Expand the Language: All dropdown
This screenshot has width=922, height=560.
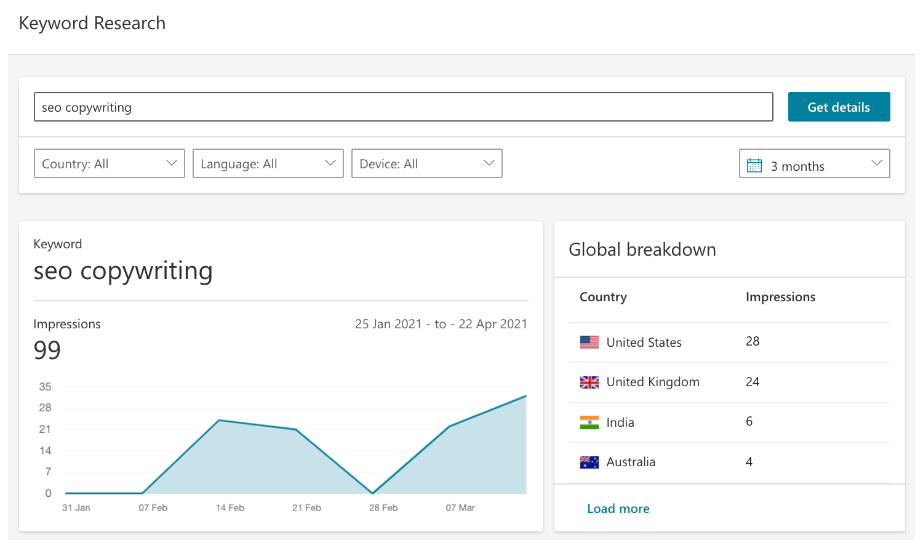(x=268, y=164)
